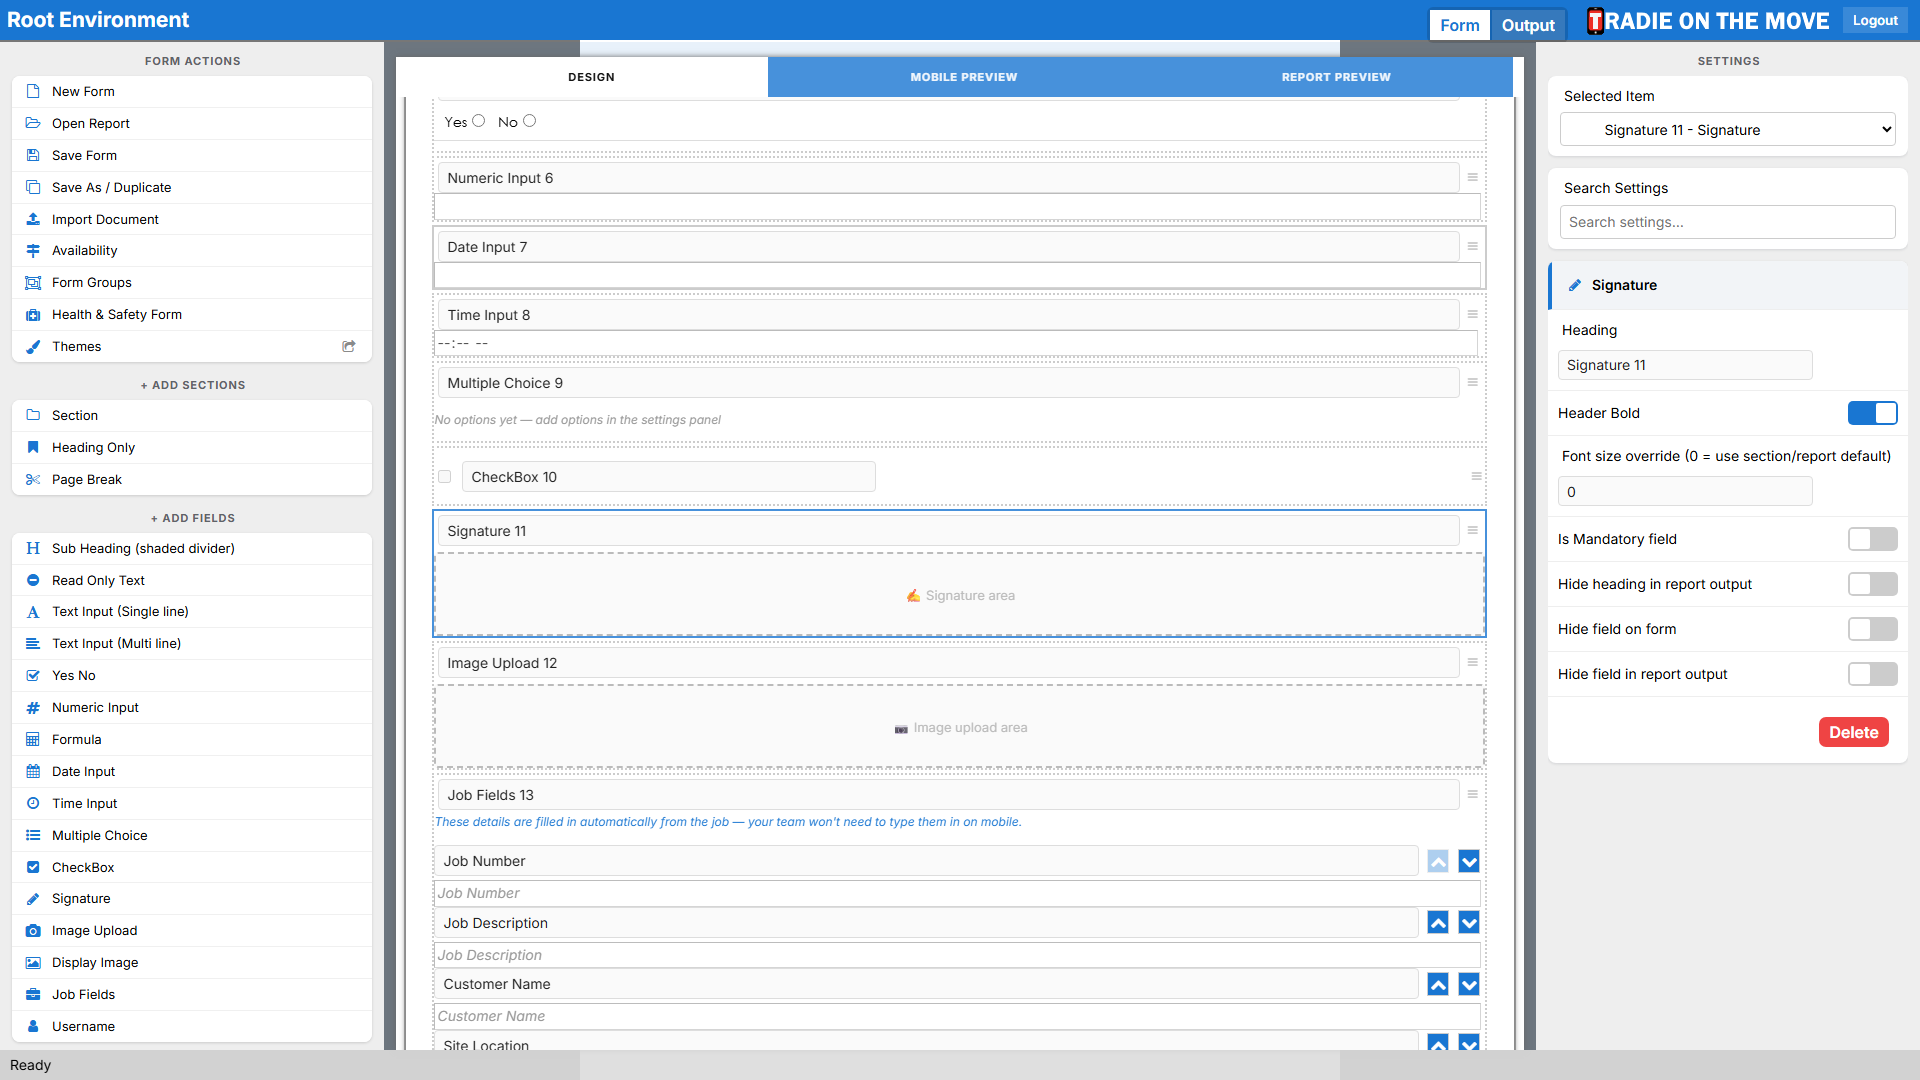1920x1080 pixels.
Task: Click the Job Fields briefcase icon
Action: [33, 994]
